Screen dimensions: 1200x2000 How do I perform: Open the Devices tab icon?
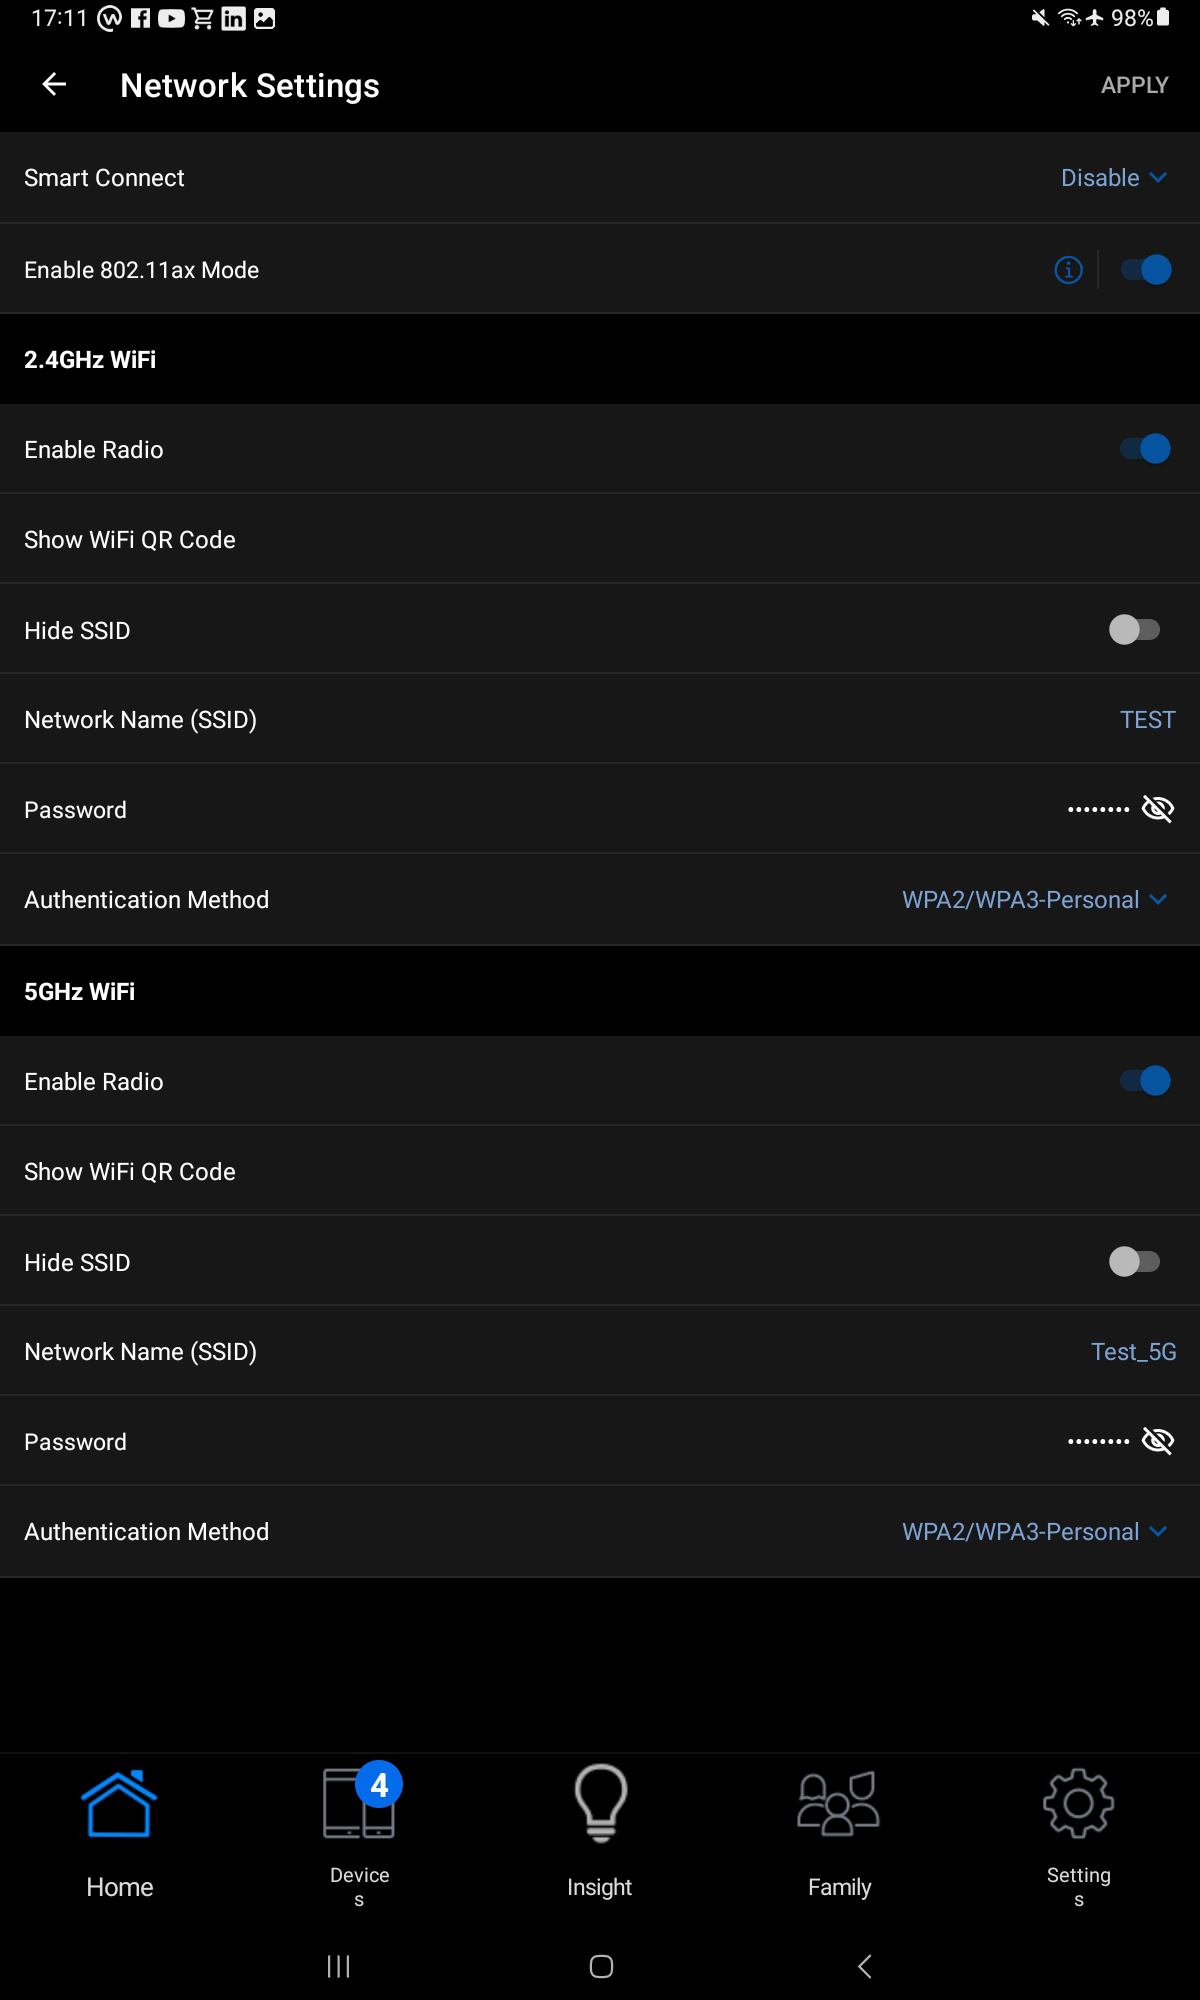[x=359, y=1805]
